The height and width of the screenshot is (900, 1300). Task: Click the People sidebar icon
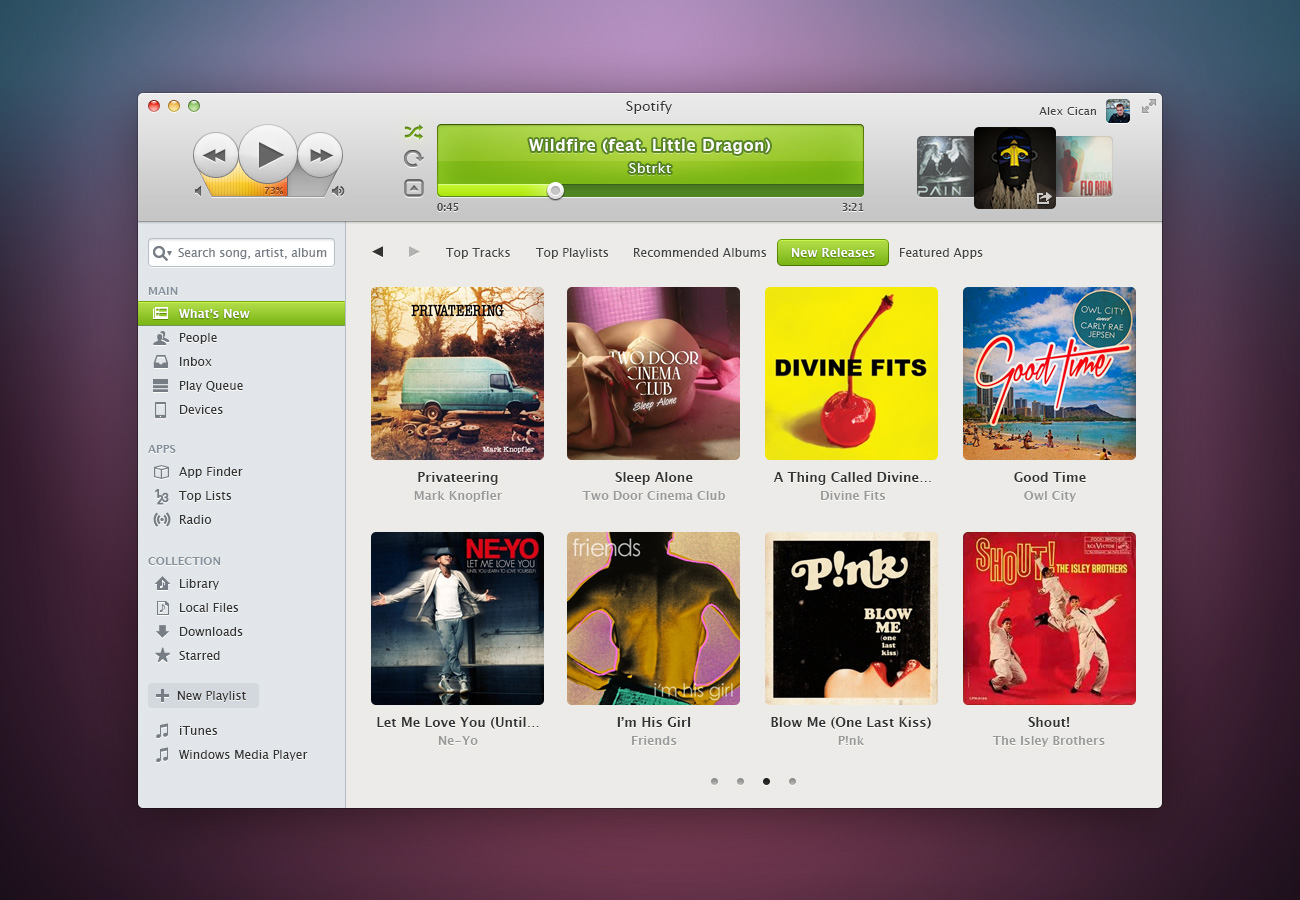point(160,338)
